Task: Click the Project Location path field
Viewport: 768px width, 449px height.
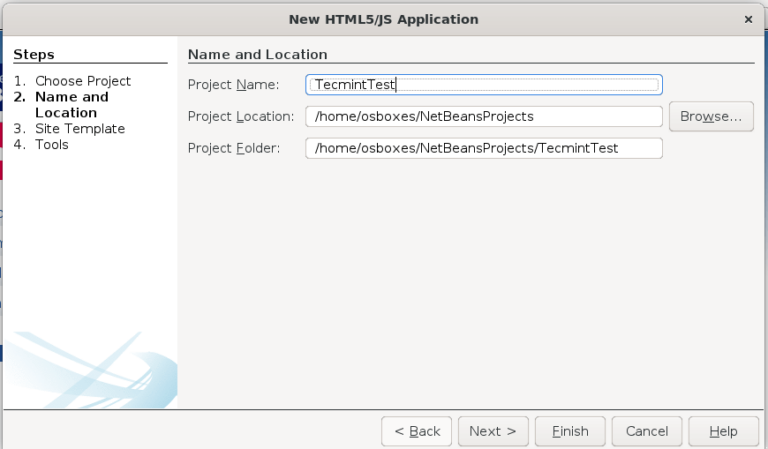Action: point(484,116)
